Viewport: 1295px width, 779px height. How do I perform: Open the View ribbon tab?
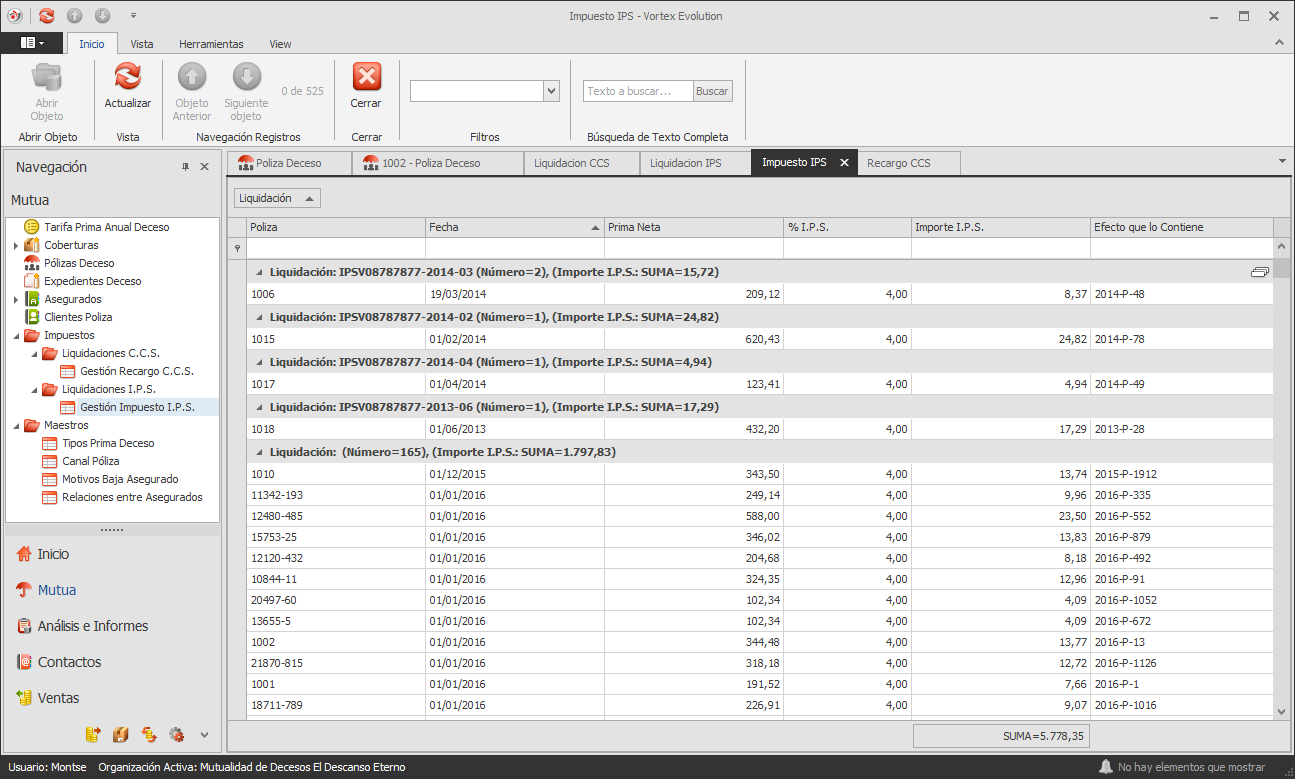[x=280, y=44]
